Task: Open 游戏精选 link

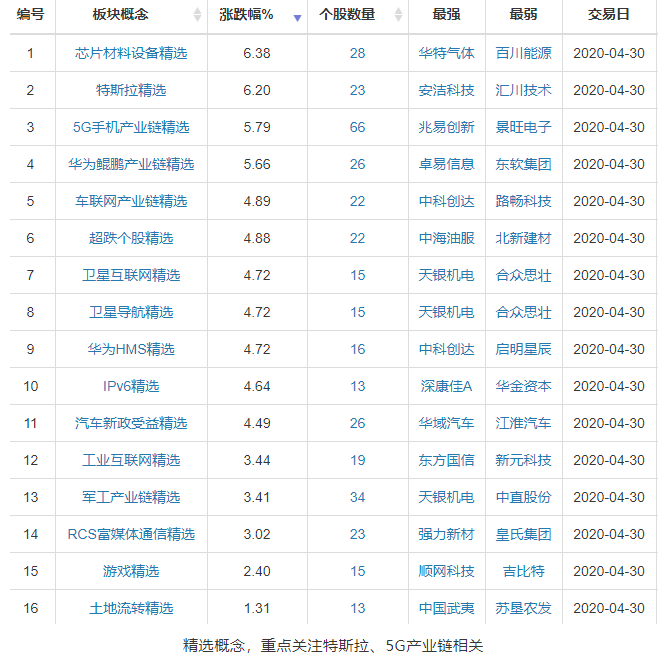Action: point(131,571)
